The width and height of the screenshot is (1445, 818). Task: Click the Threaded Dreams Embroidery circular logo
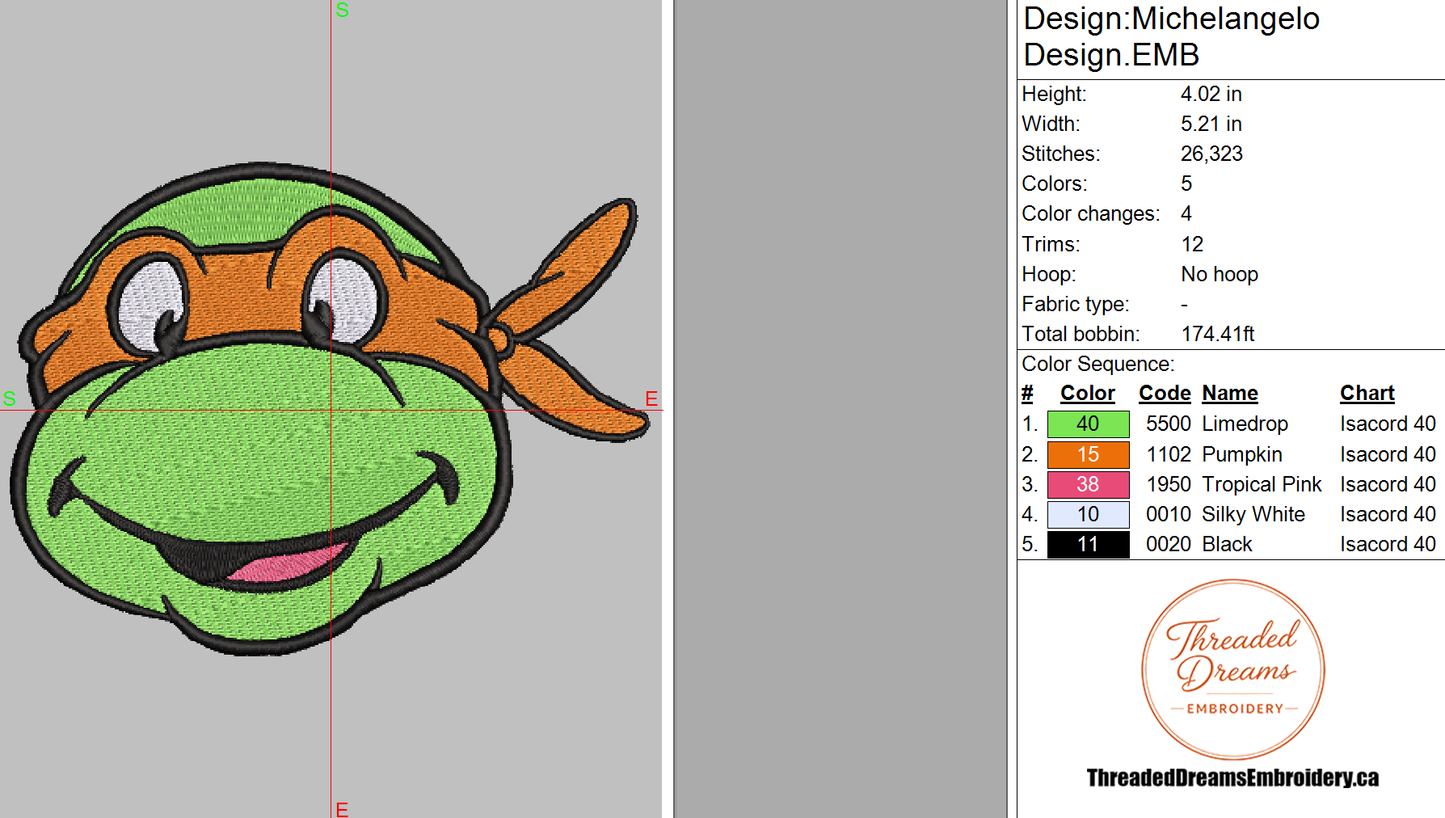[1233, 670]
